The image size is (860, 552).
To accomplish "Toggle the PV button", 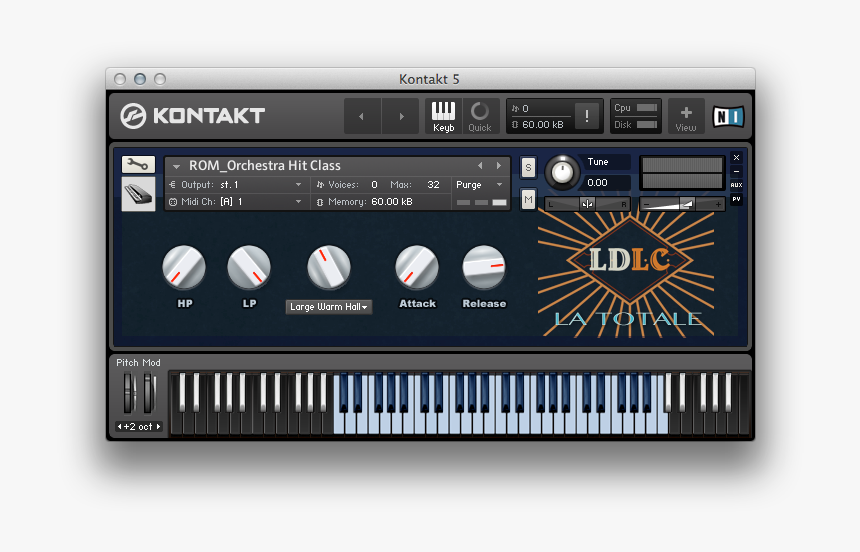I will (x=737, y=199).
